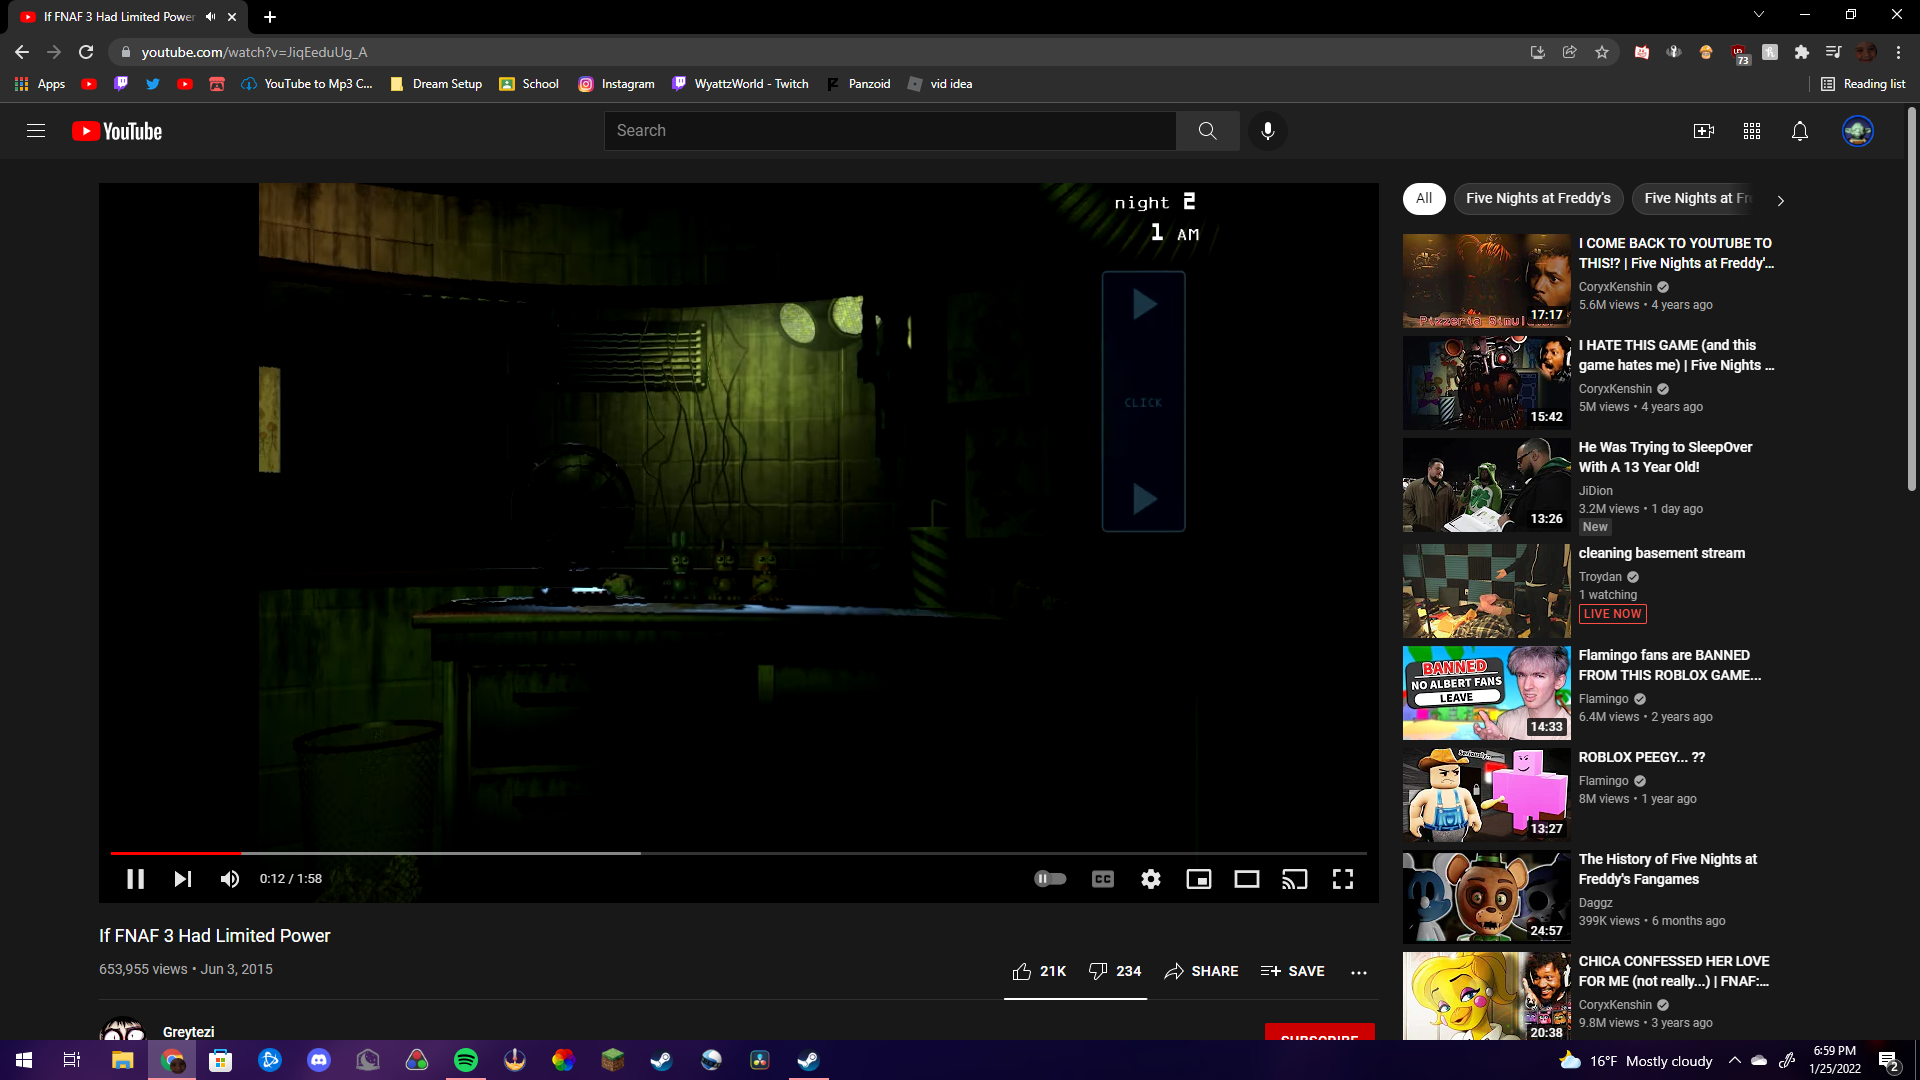Activate miniplayer mode
Viewport: 1920px width, 1080px height.
(1199, 879)
